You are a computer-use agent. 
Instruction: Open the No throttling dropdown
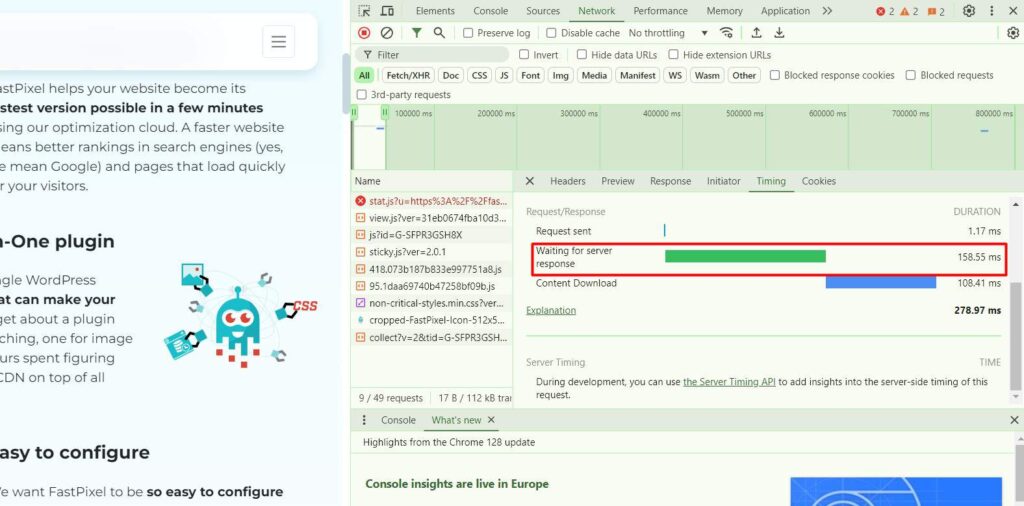coord(668,33)
